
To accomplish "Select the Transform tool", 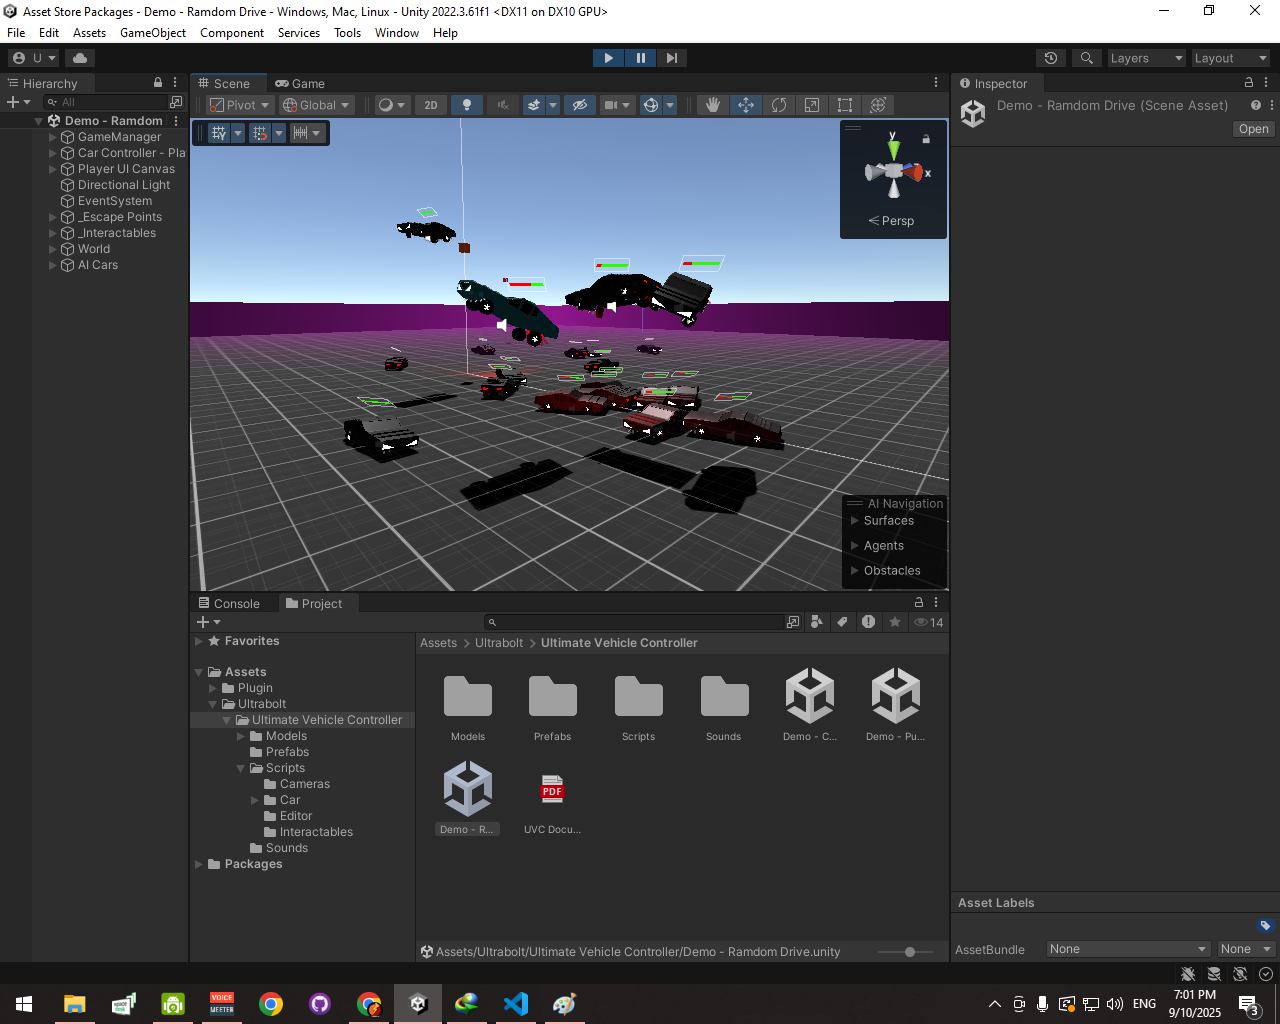I will [x=878, y=105].
